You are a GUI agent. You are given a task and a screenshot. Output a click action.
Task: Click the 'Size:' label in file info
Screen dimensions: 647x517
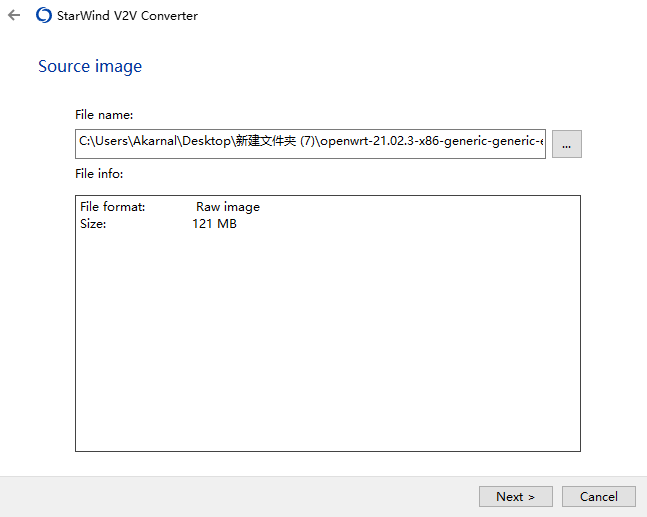[x=93, y=224]
